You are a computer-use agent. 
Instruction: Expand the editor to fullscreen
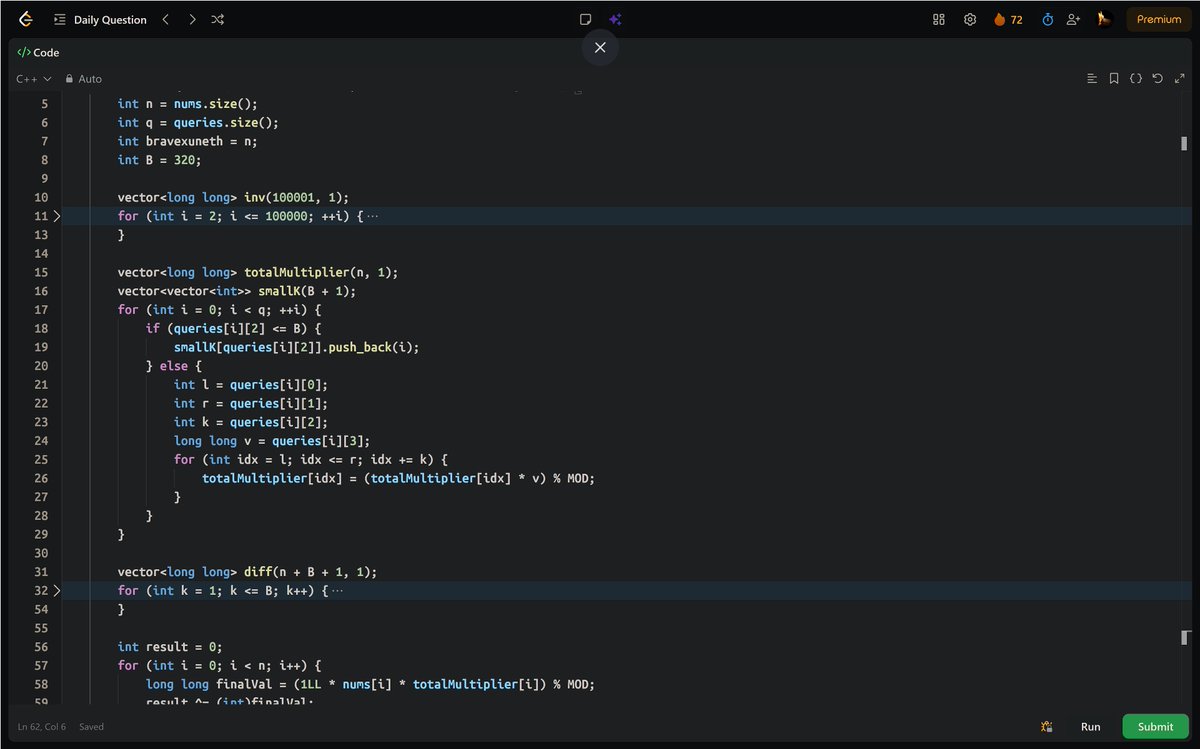1178,79
